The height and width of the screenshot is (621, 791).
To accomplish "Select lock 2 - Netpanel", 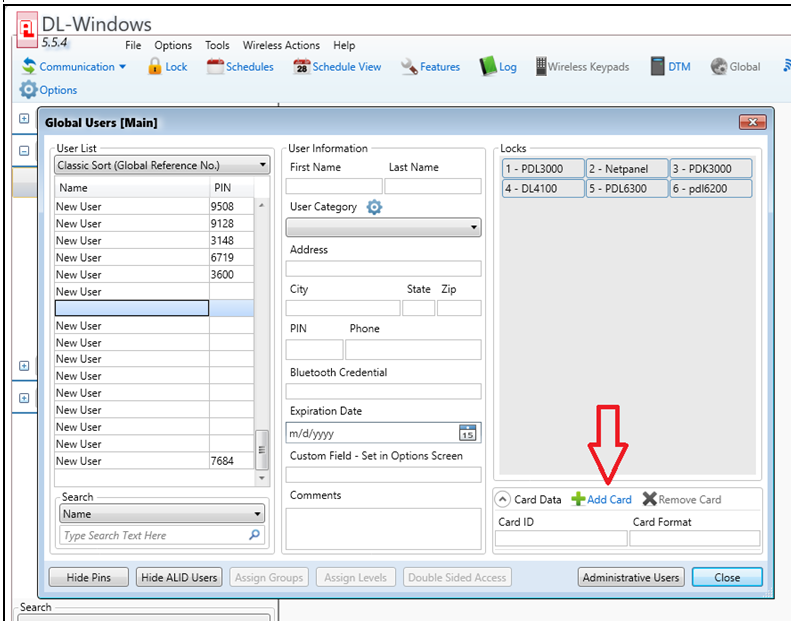I will point(627,168).
